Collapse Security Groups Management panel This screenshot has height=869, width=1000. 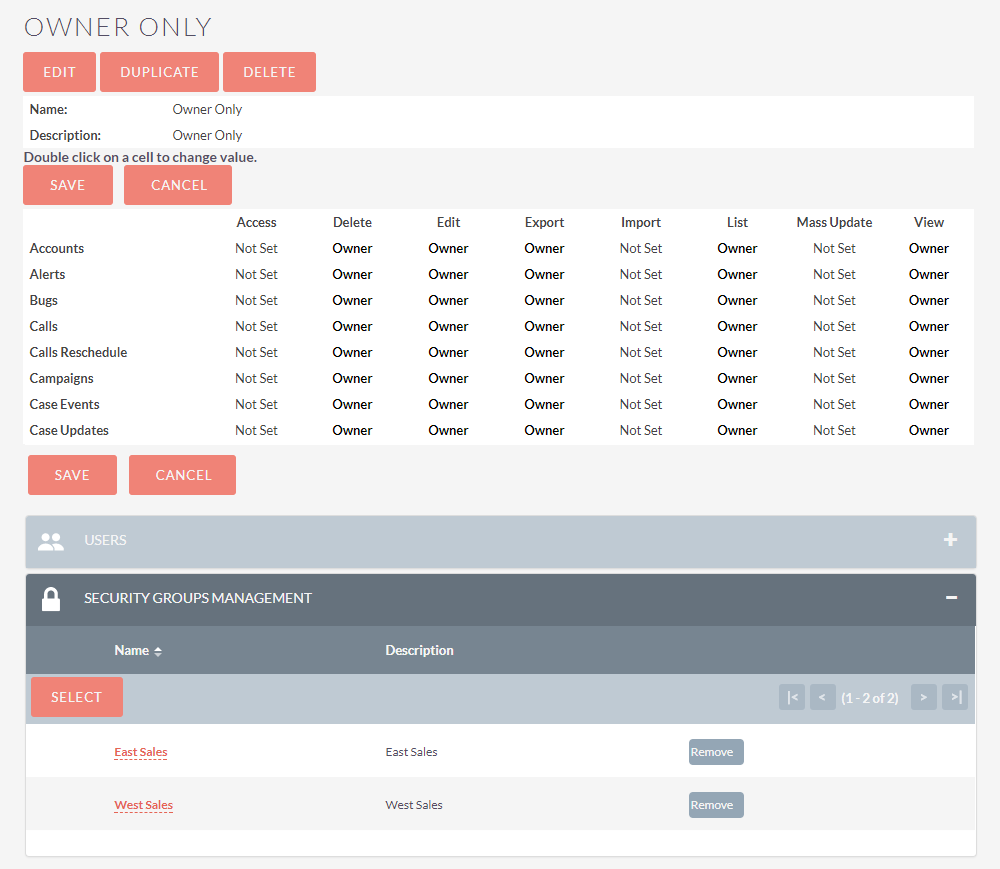tap(951, 598)
